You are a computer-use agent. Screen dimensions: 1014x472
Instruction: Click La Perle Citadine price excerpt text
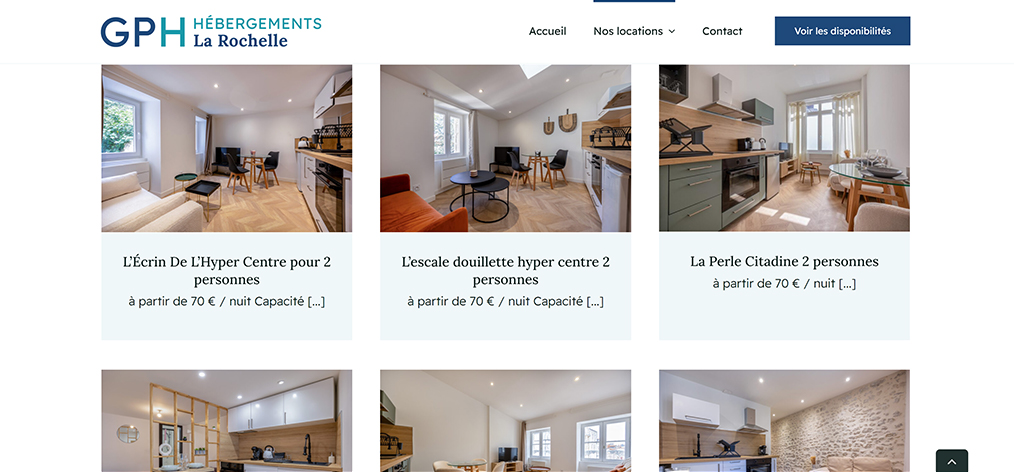pos(784,283)
